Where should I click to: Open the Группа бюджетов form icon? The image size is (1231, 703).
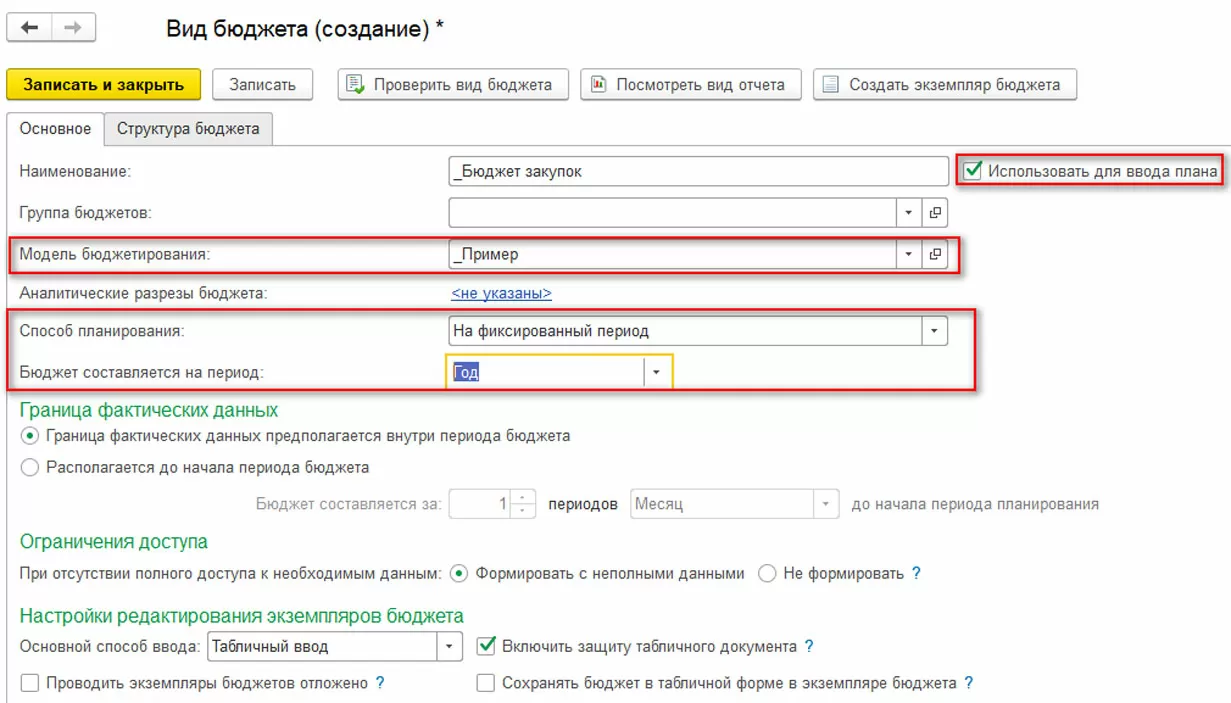pyautogui.click(x=935, y=212)
